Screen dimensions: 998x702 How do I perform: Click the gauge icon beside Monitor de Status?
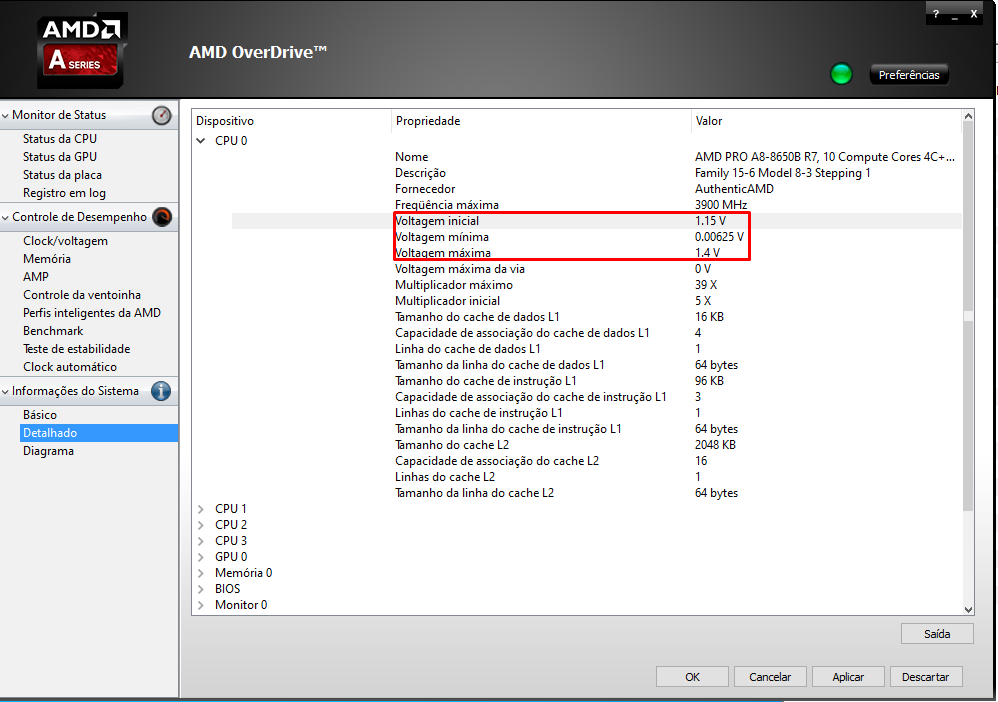[162, 115]
